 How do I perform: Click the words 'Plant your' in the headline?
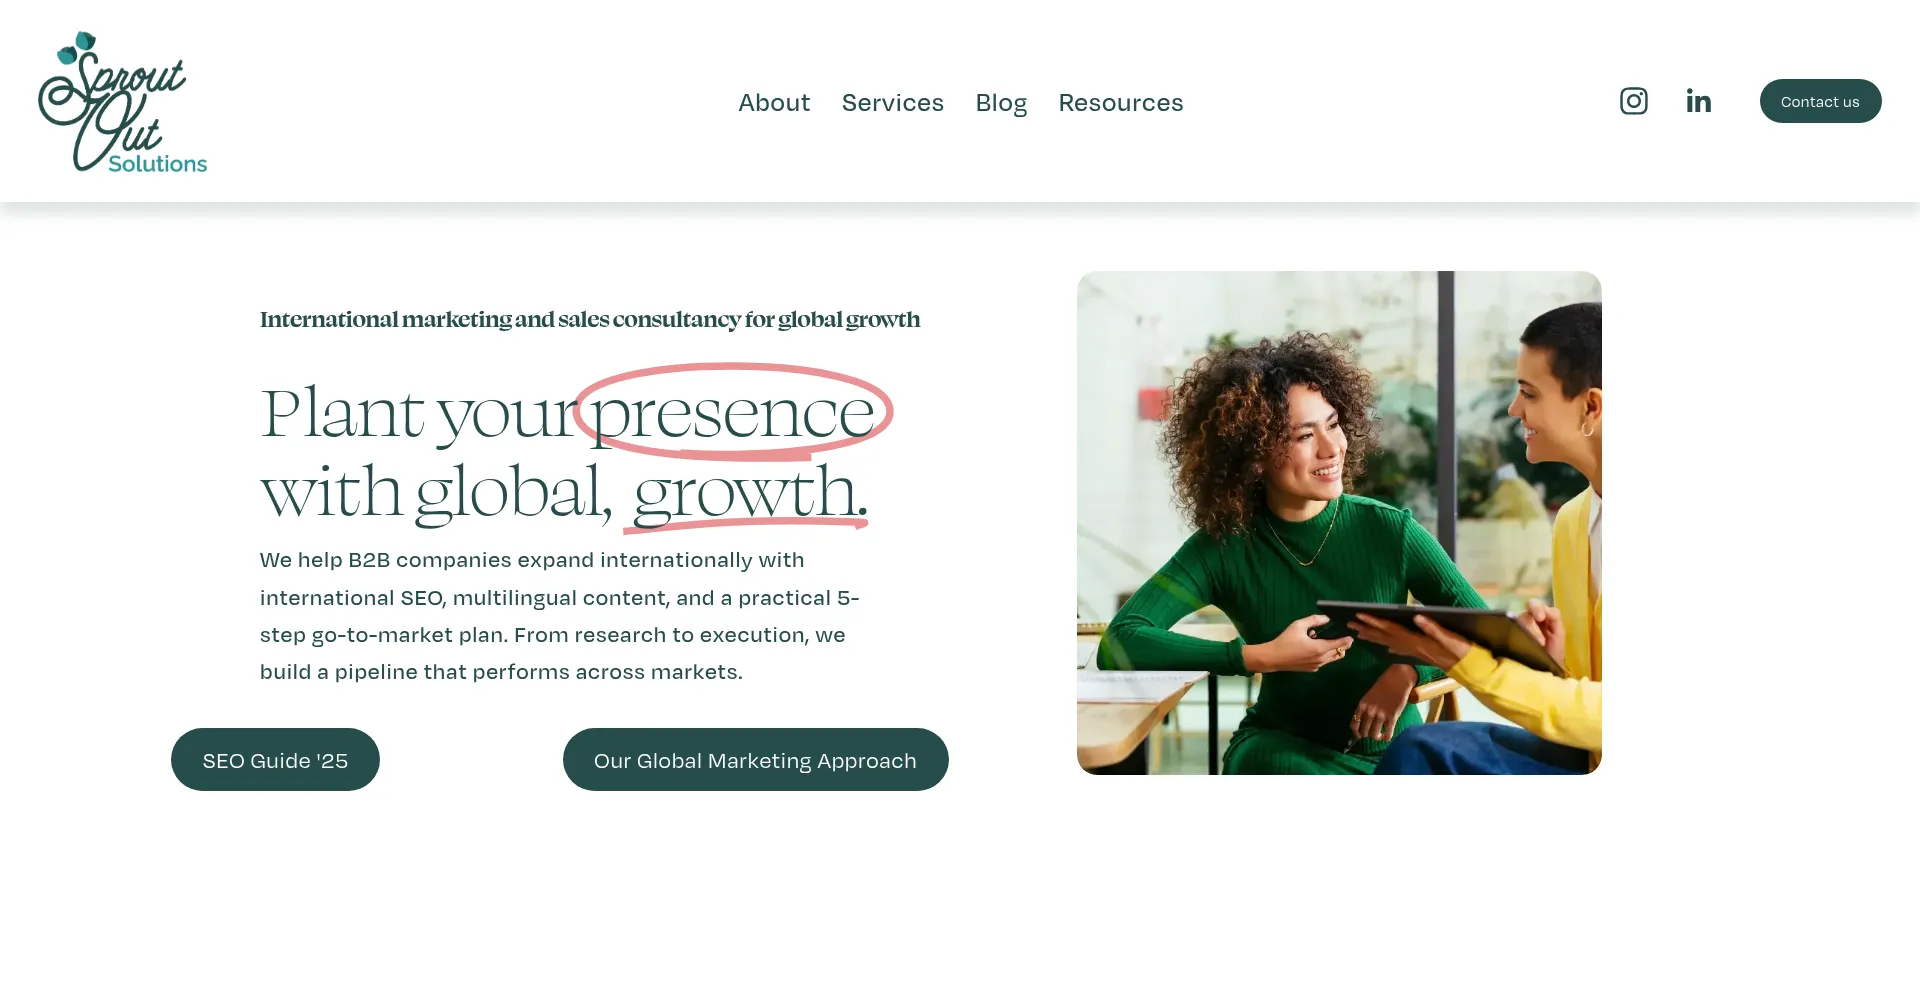pyautogui.click(x=418, y=414)
